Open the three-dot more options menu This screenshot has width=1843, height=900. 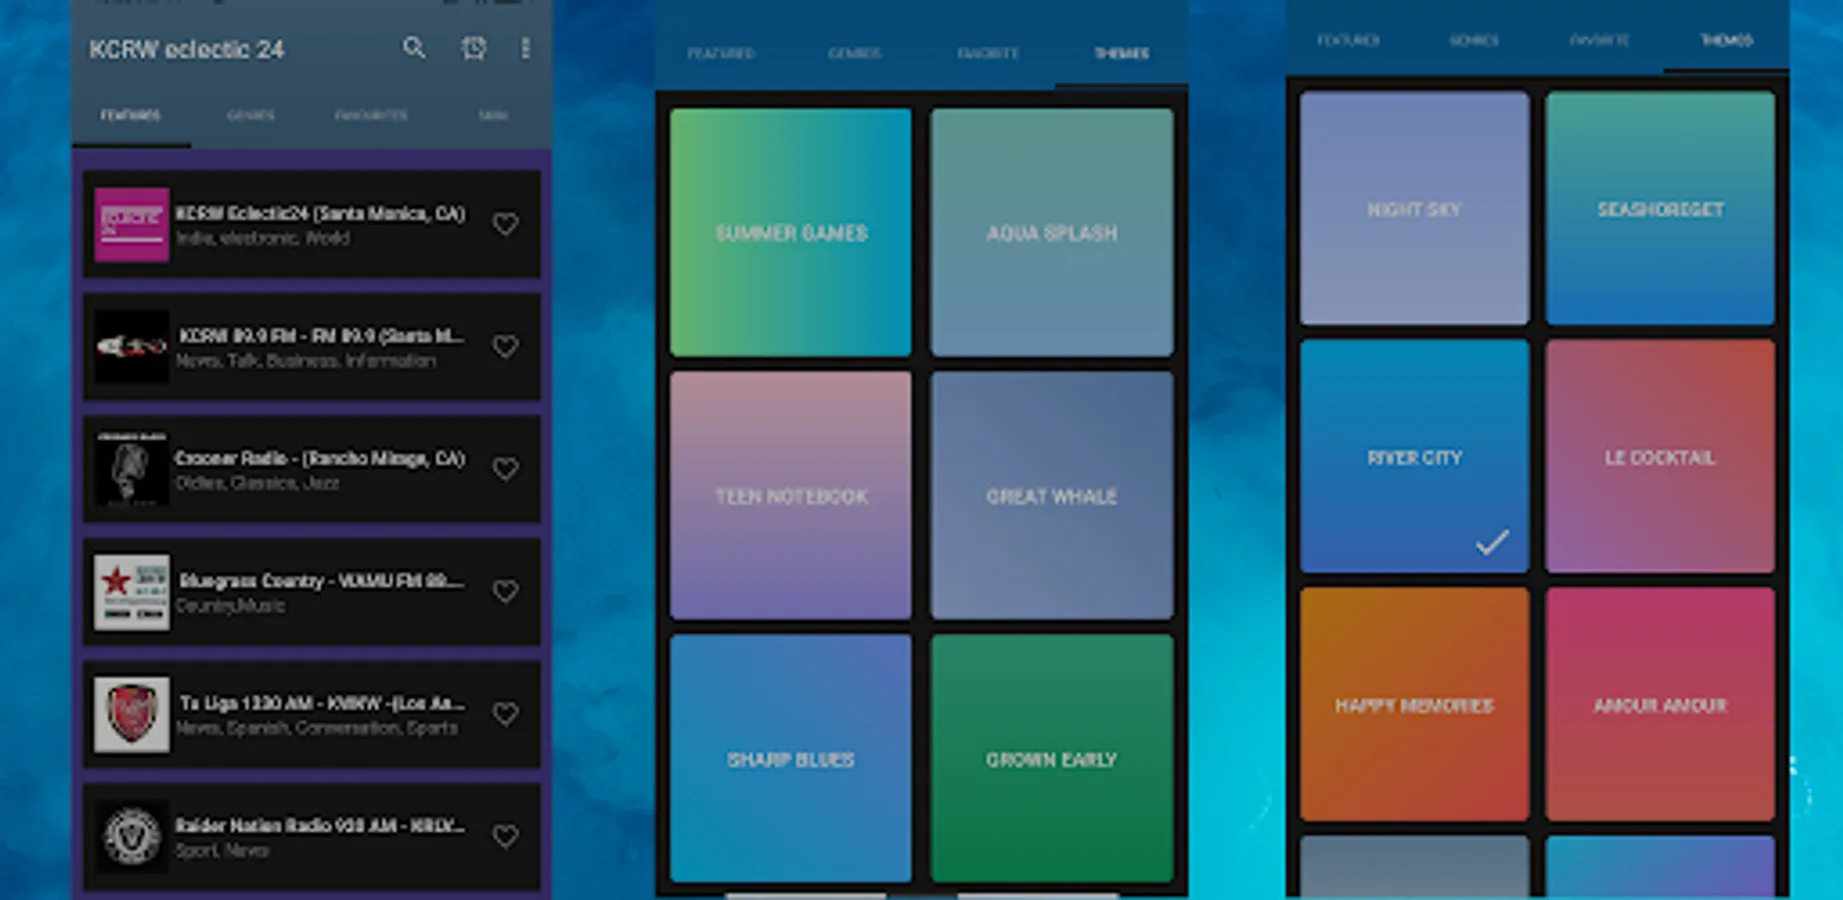525,48
